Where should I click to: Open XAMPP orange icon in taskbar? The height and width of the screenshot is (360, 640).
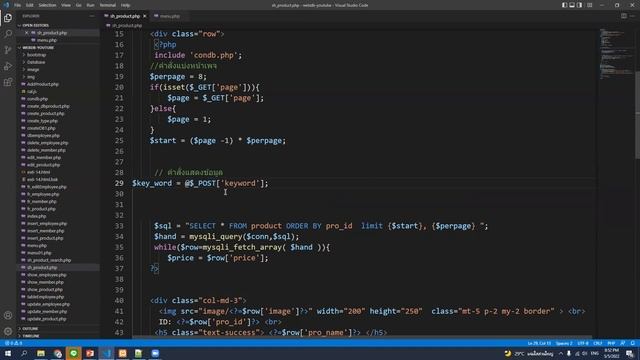(122, 353)
